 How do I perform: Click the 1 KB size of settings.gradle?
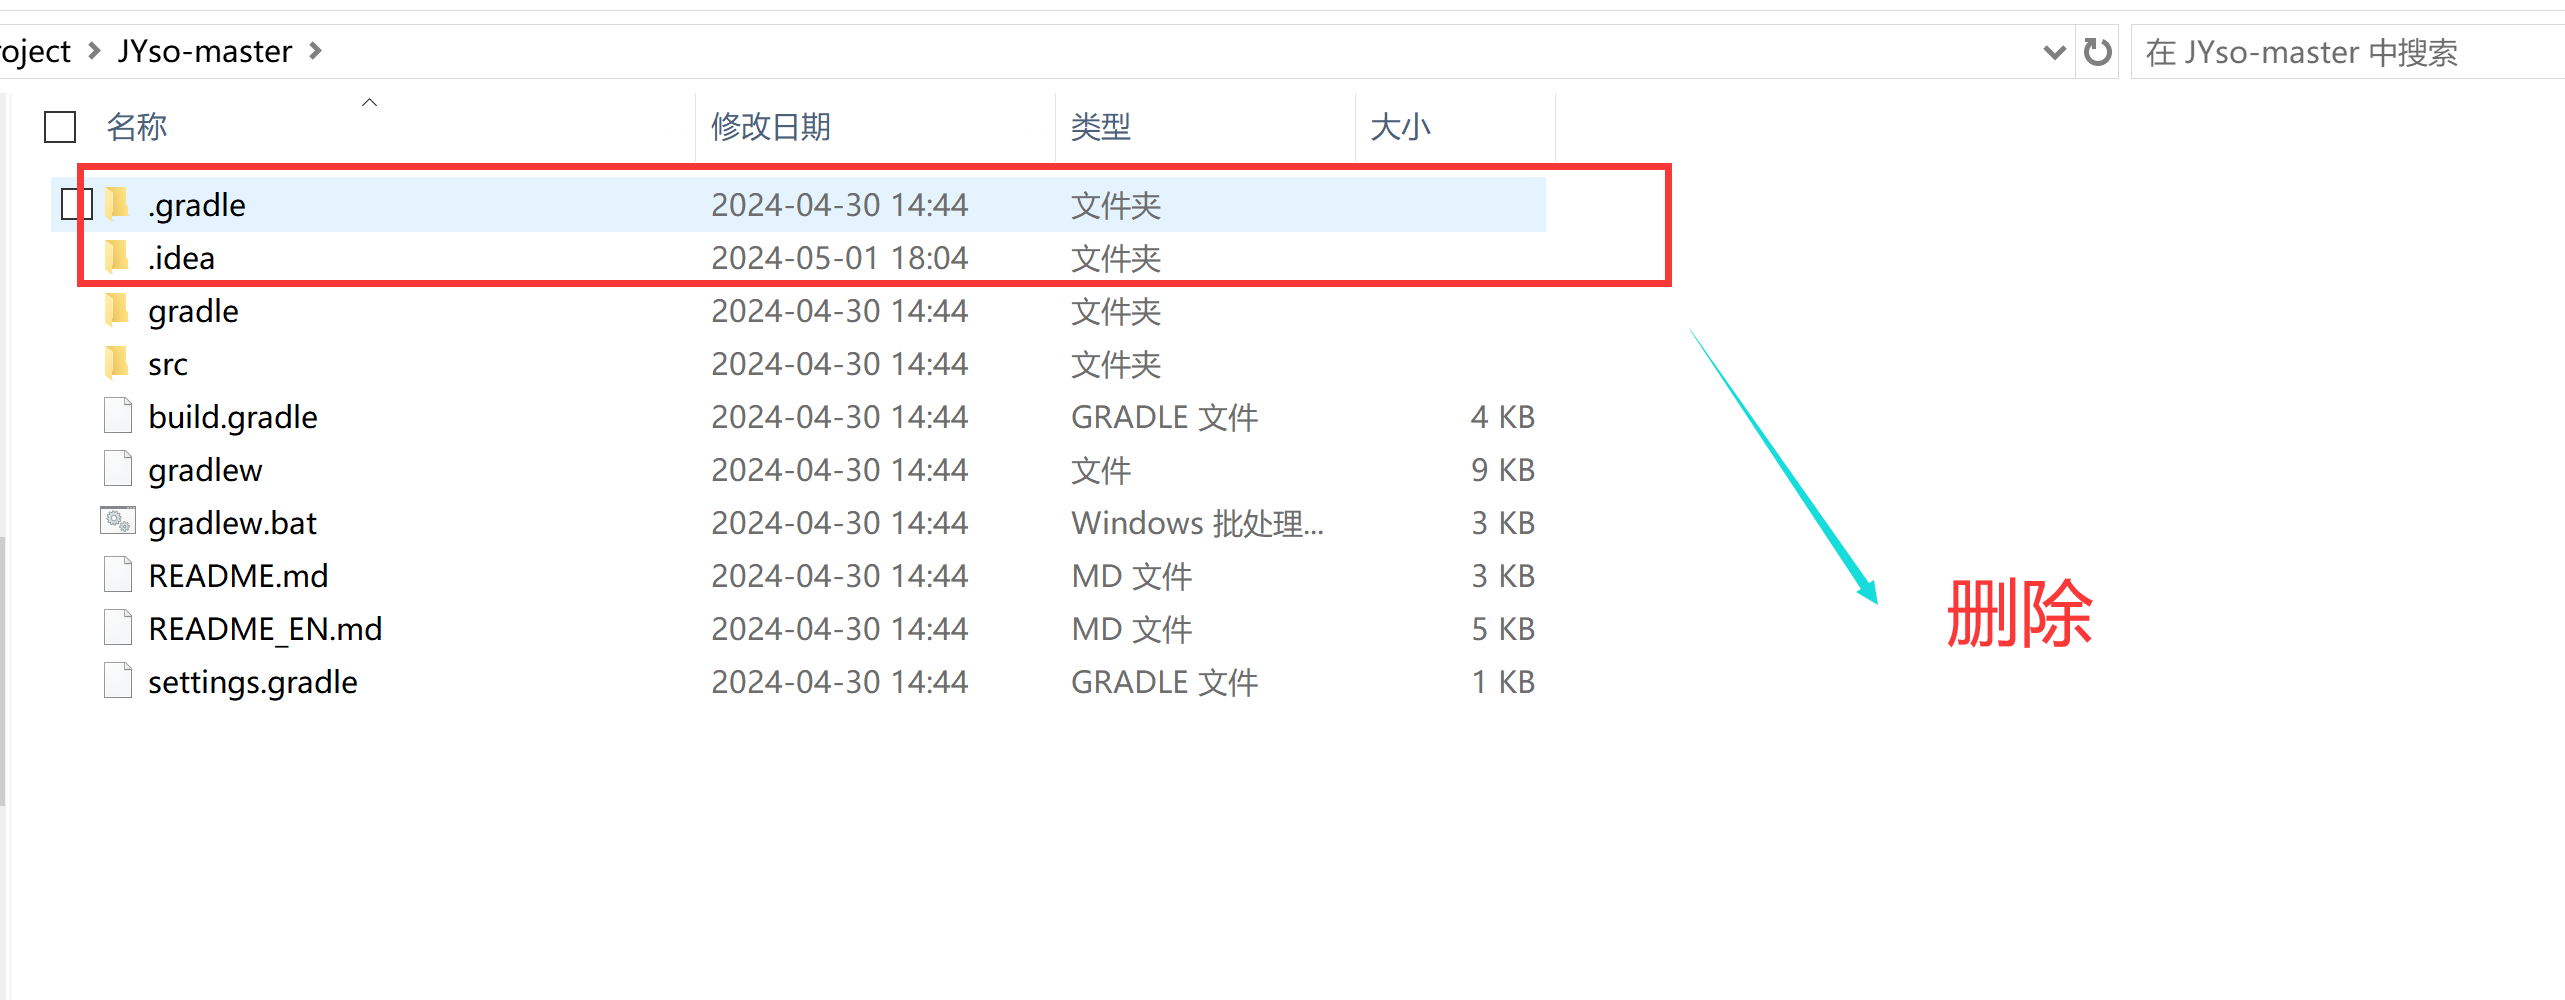click(x=1502, y=682)
